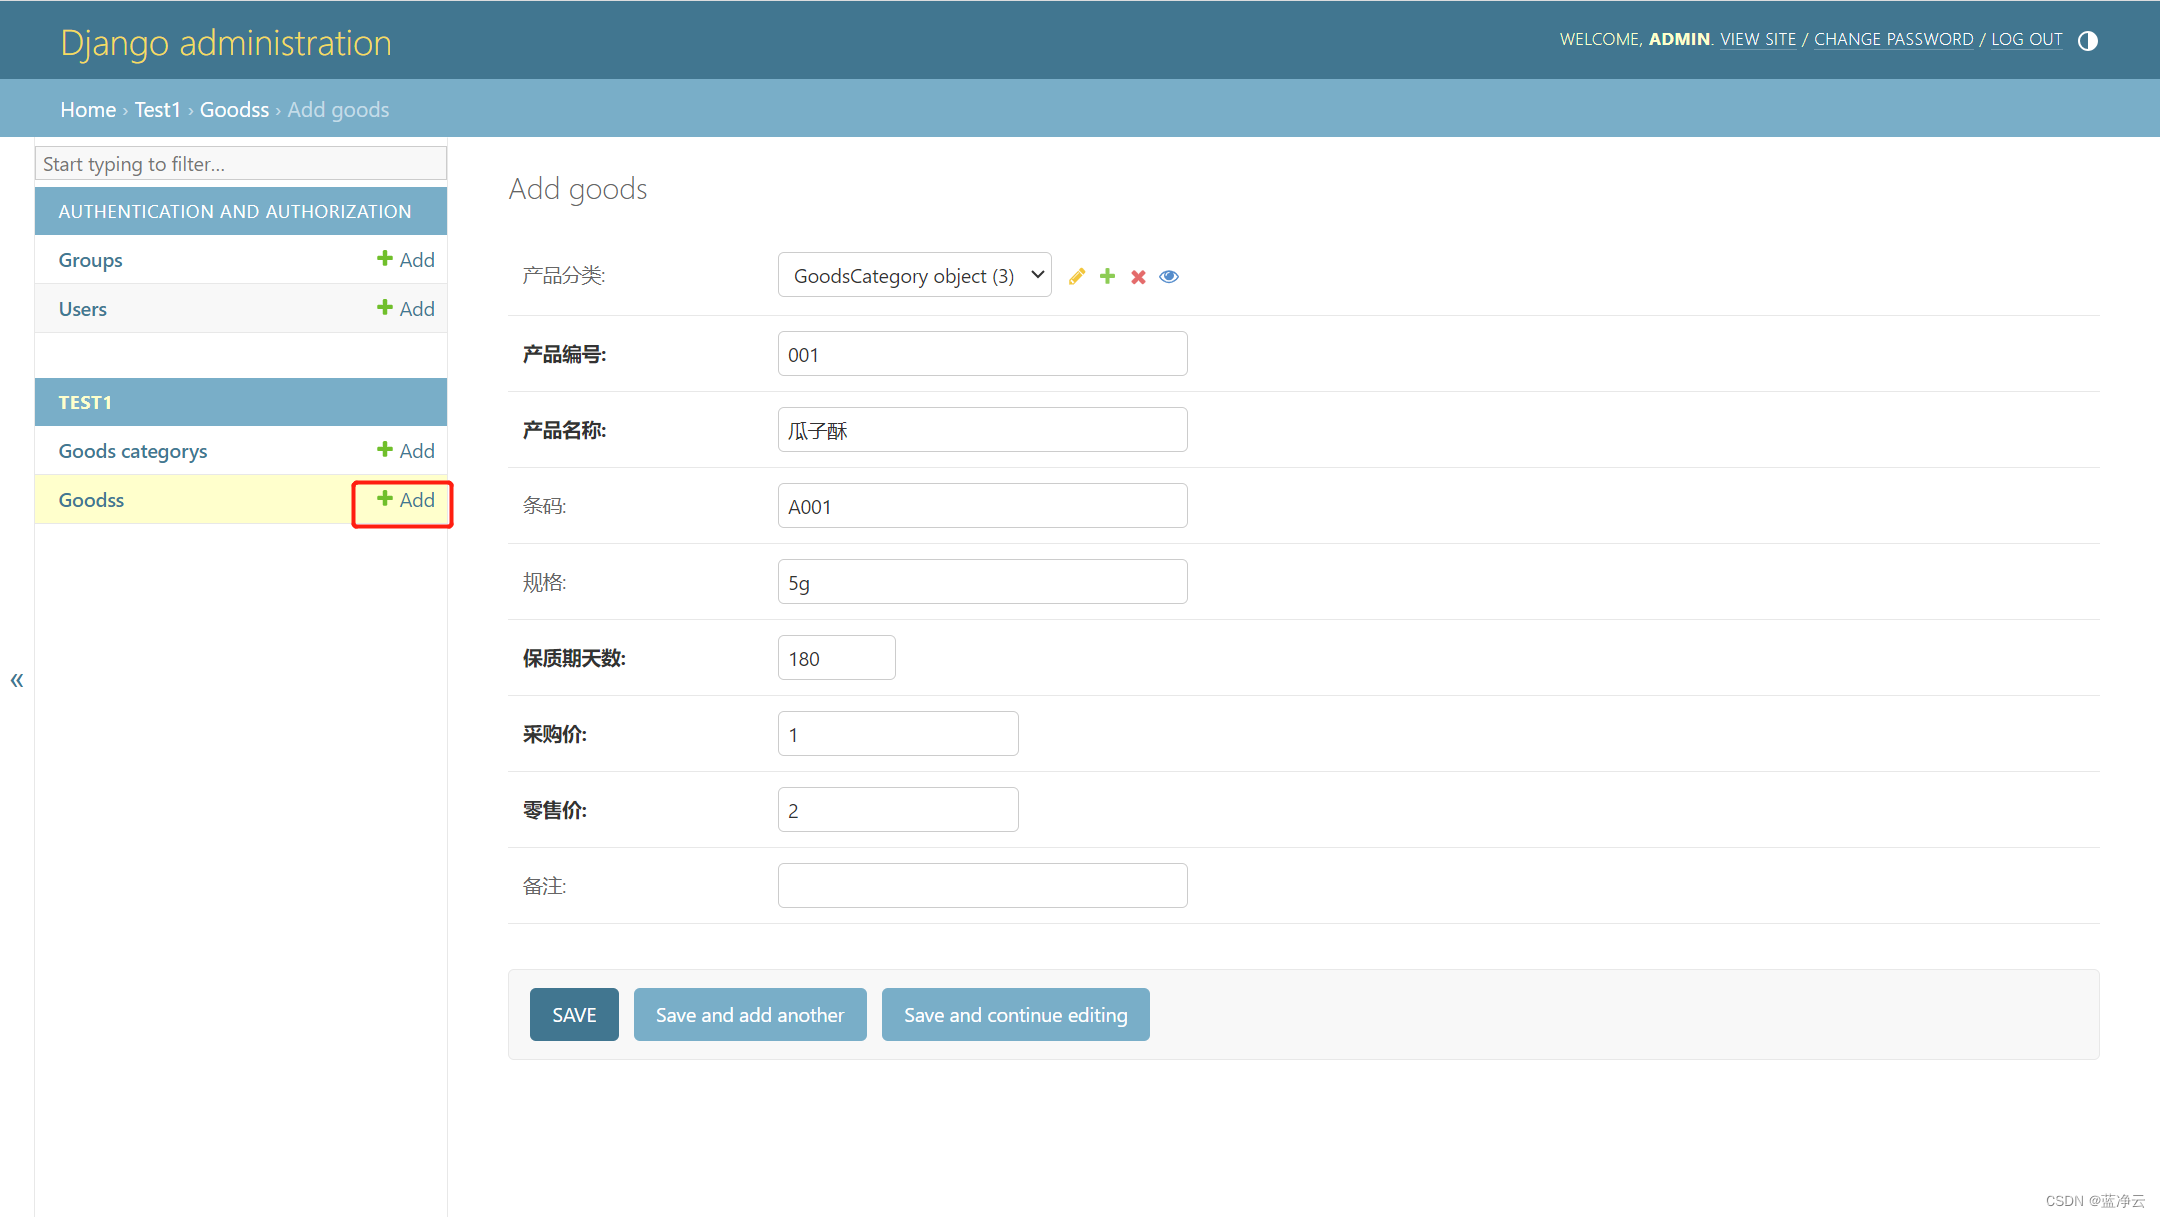Screen dimensions: 2160x1217
Task: Go to Home in the breadcrumb
Action: (88, 110)
